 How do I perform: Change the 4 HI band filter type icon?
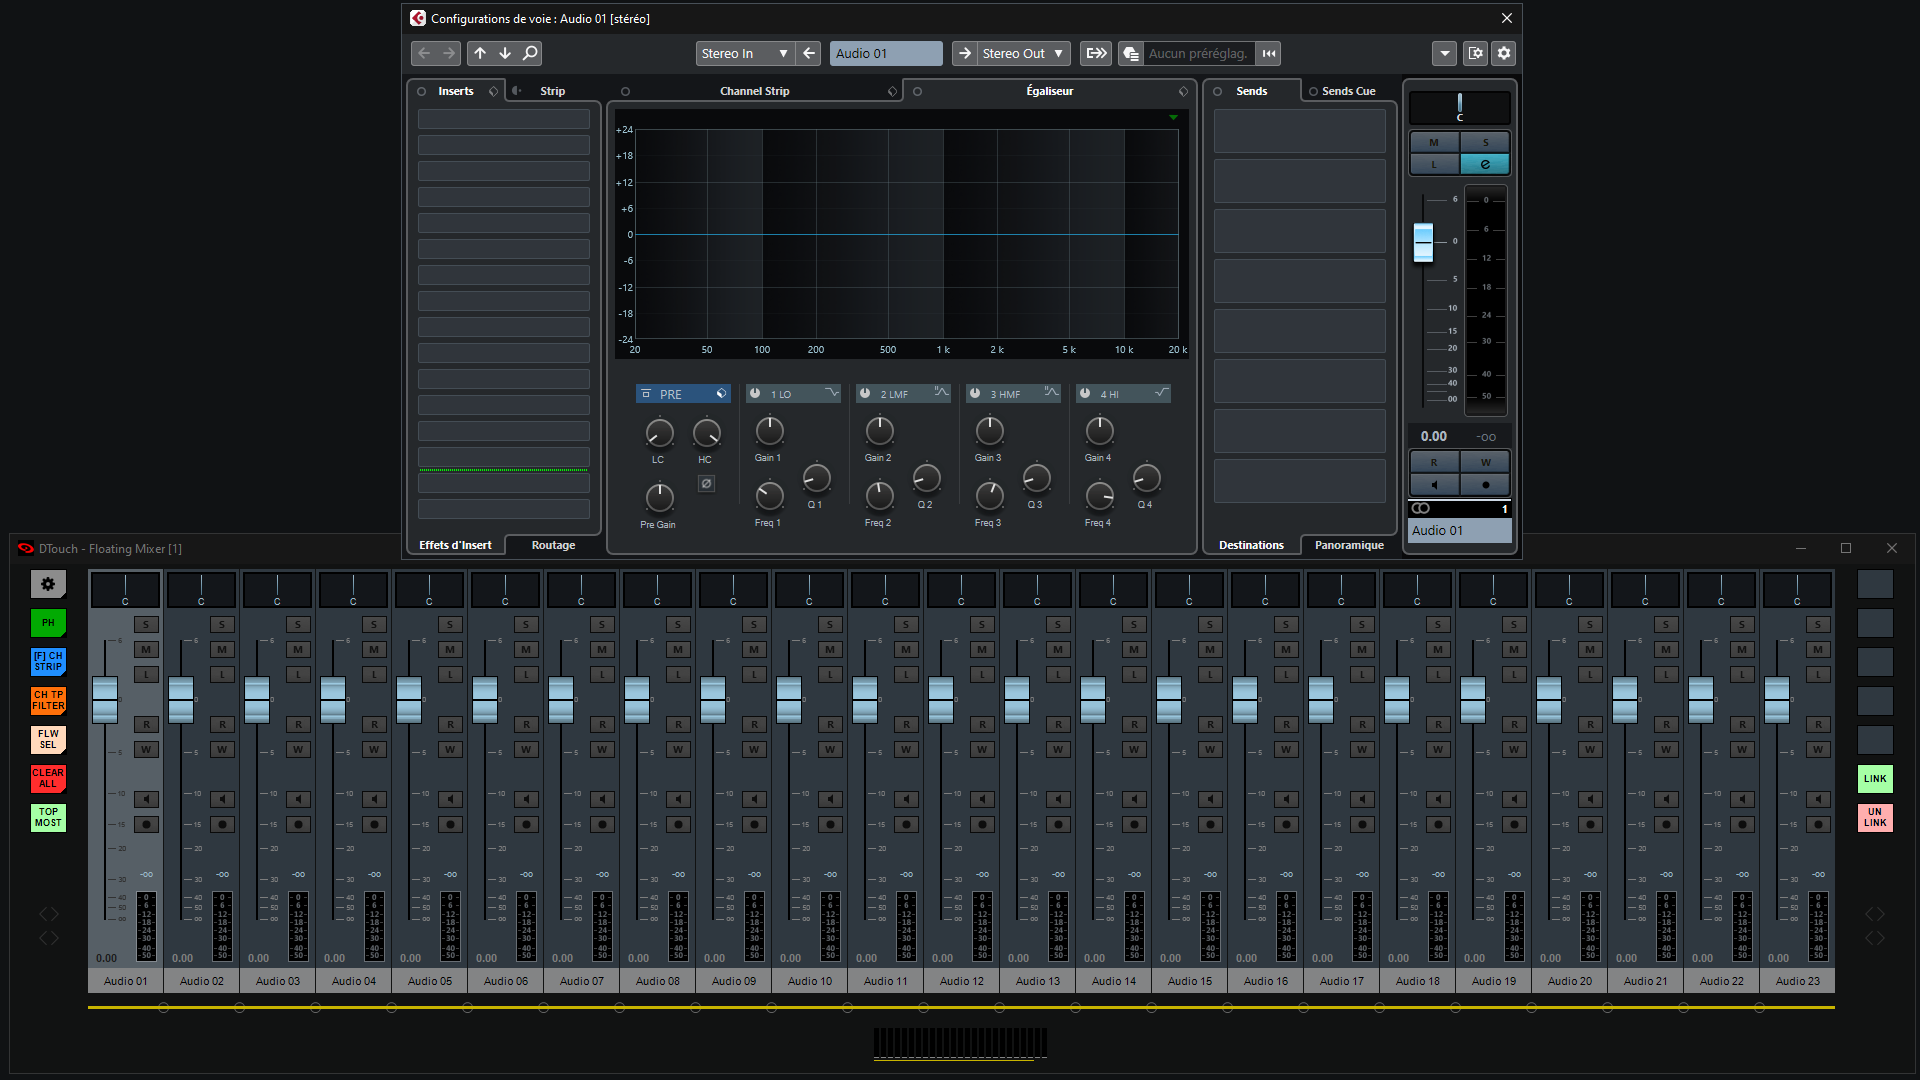click(1161, 392)
